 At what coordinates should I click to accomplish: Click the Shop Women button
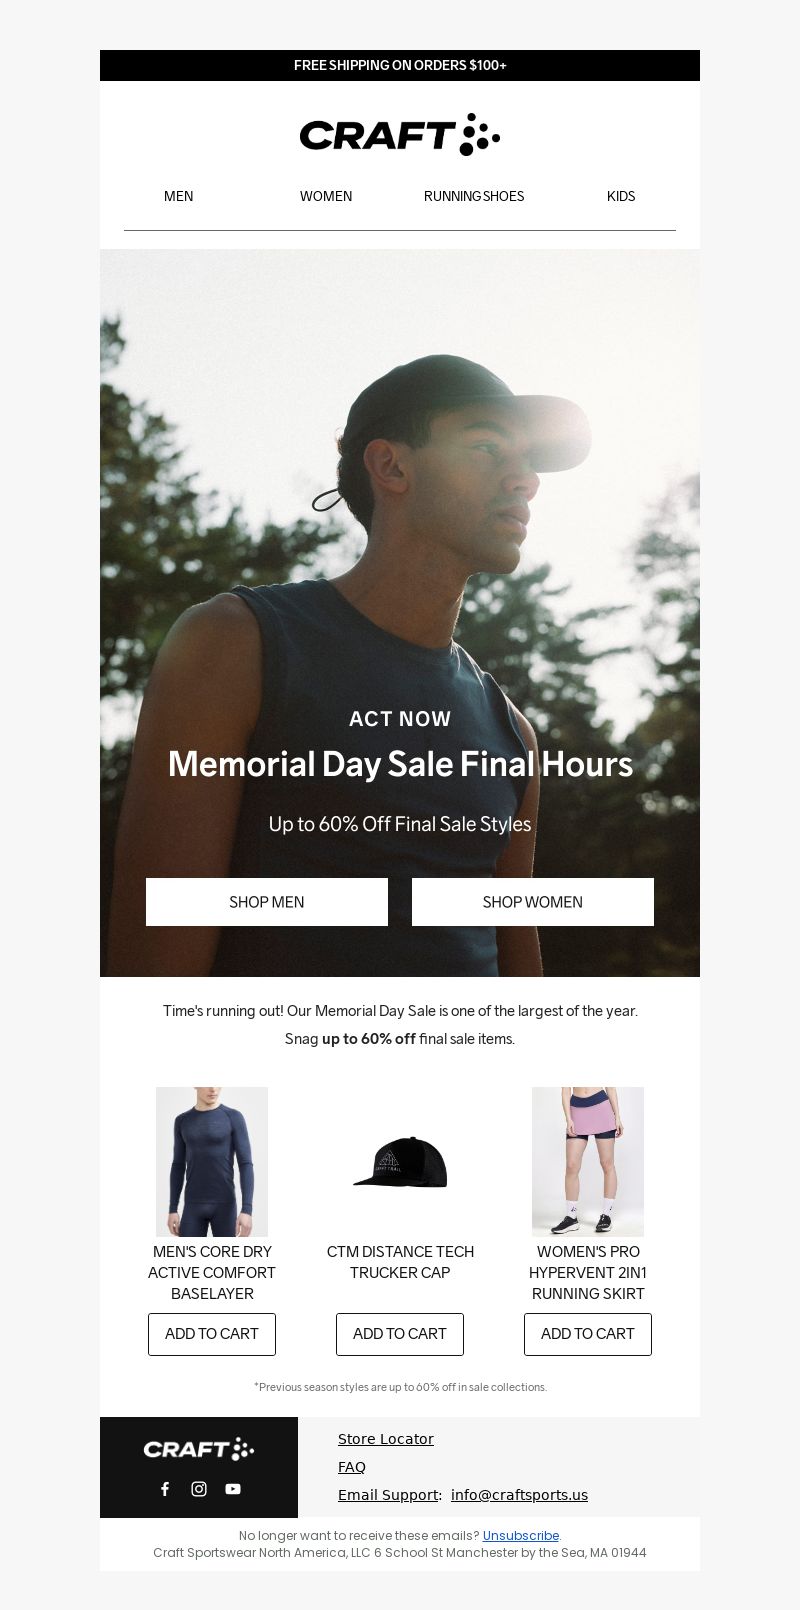[x=533, y=902]
